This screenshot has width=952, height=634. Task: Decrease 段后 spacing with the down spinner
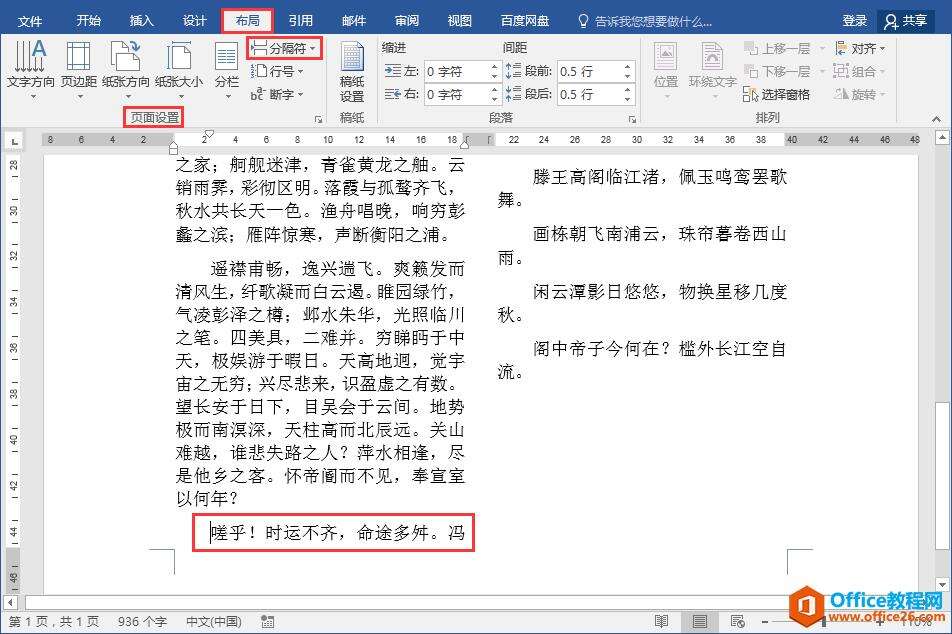pyautogui.click(x=628, y=100)
